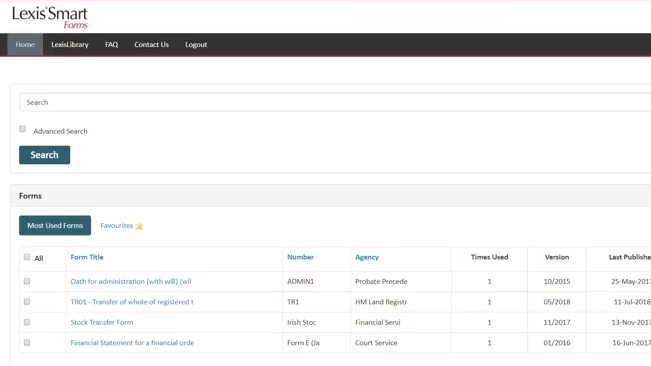Image resolution: width=651 pixels, height=366 pixels.
Task: Sort by Number column header
Action: coord(300,257)
